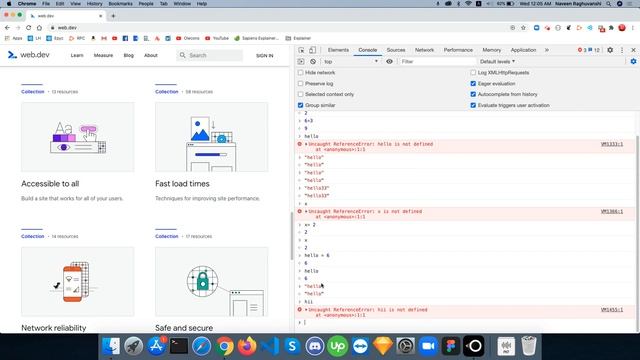Viewport: 640px width, 360px height.
Task: Click the SIGN IN button
Action: click(264, 56)
